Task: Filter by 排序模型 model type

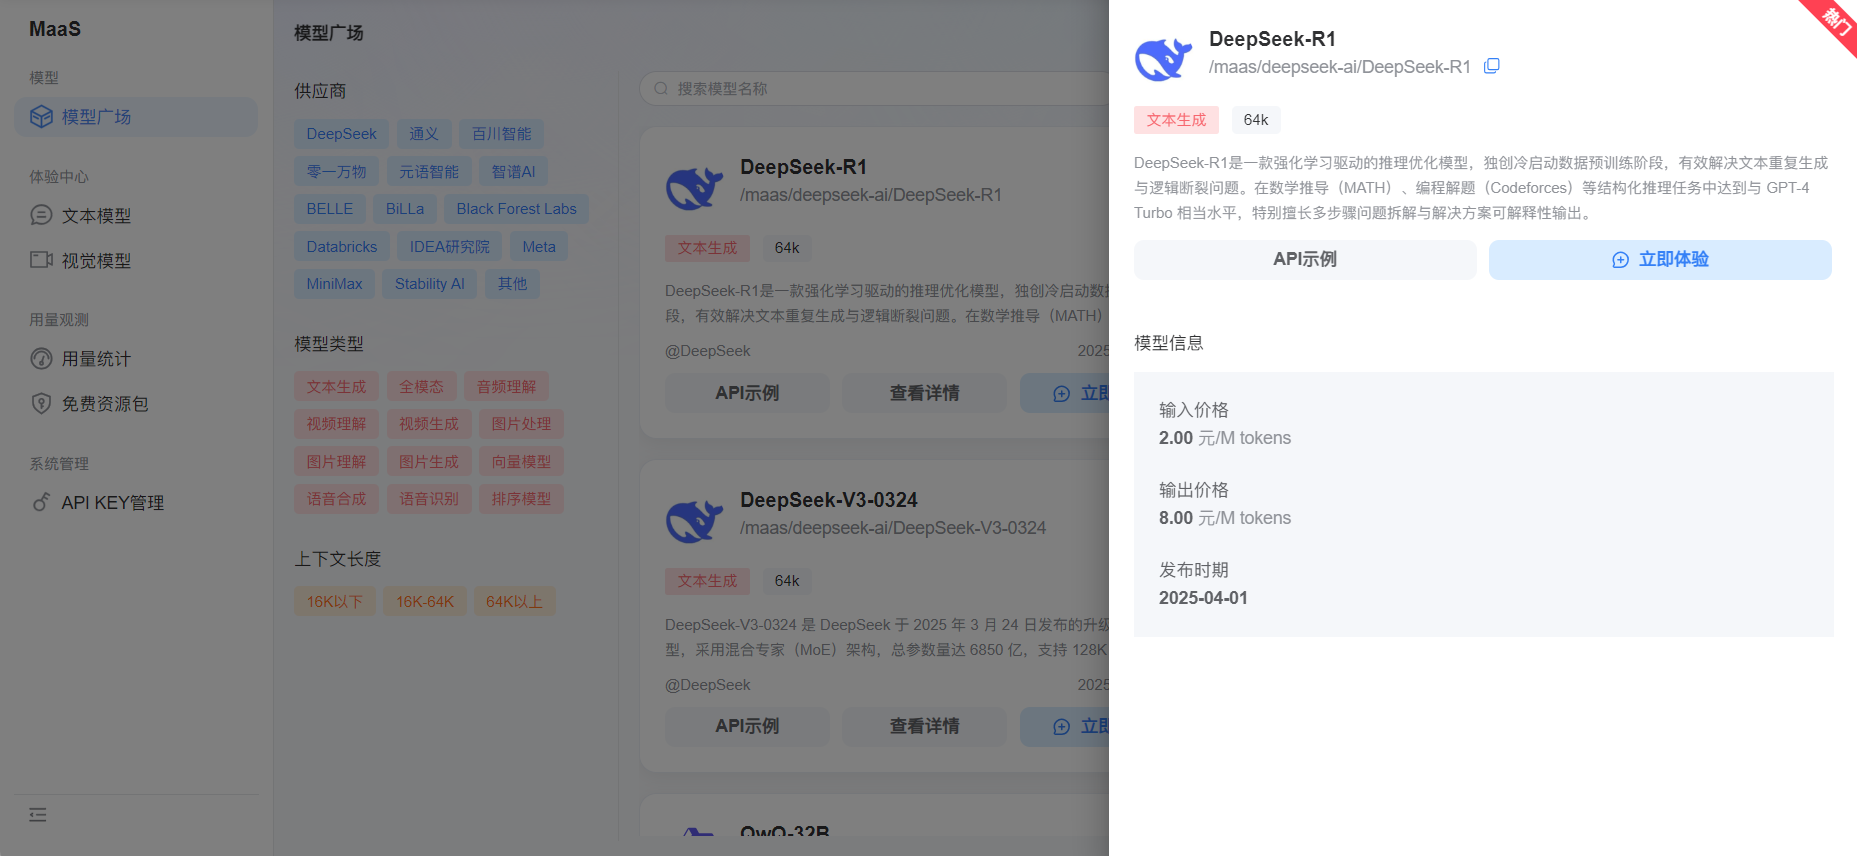Action: 521,499
